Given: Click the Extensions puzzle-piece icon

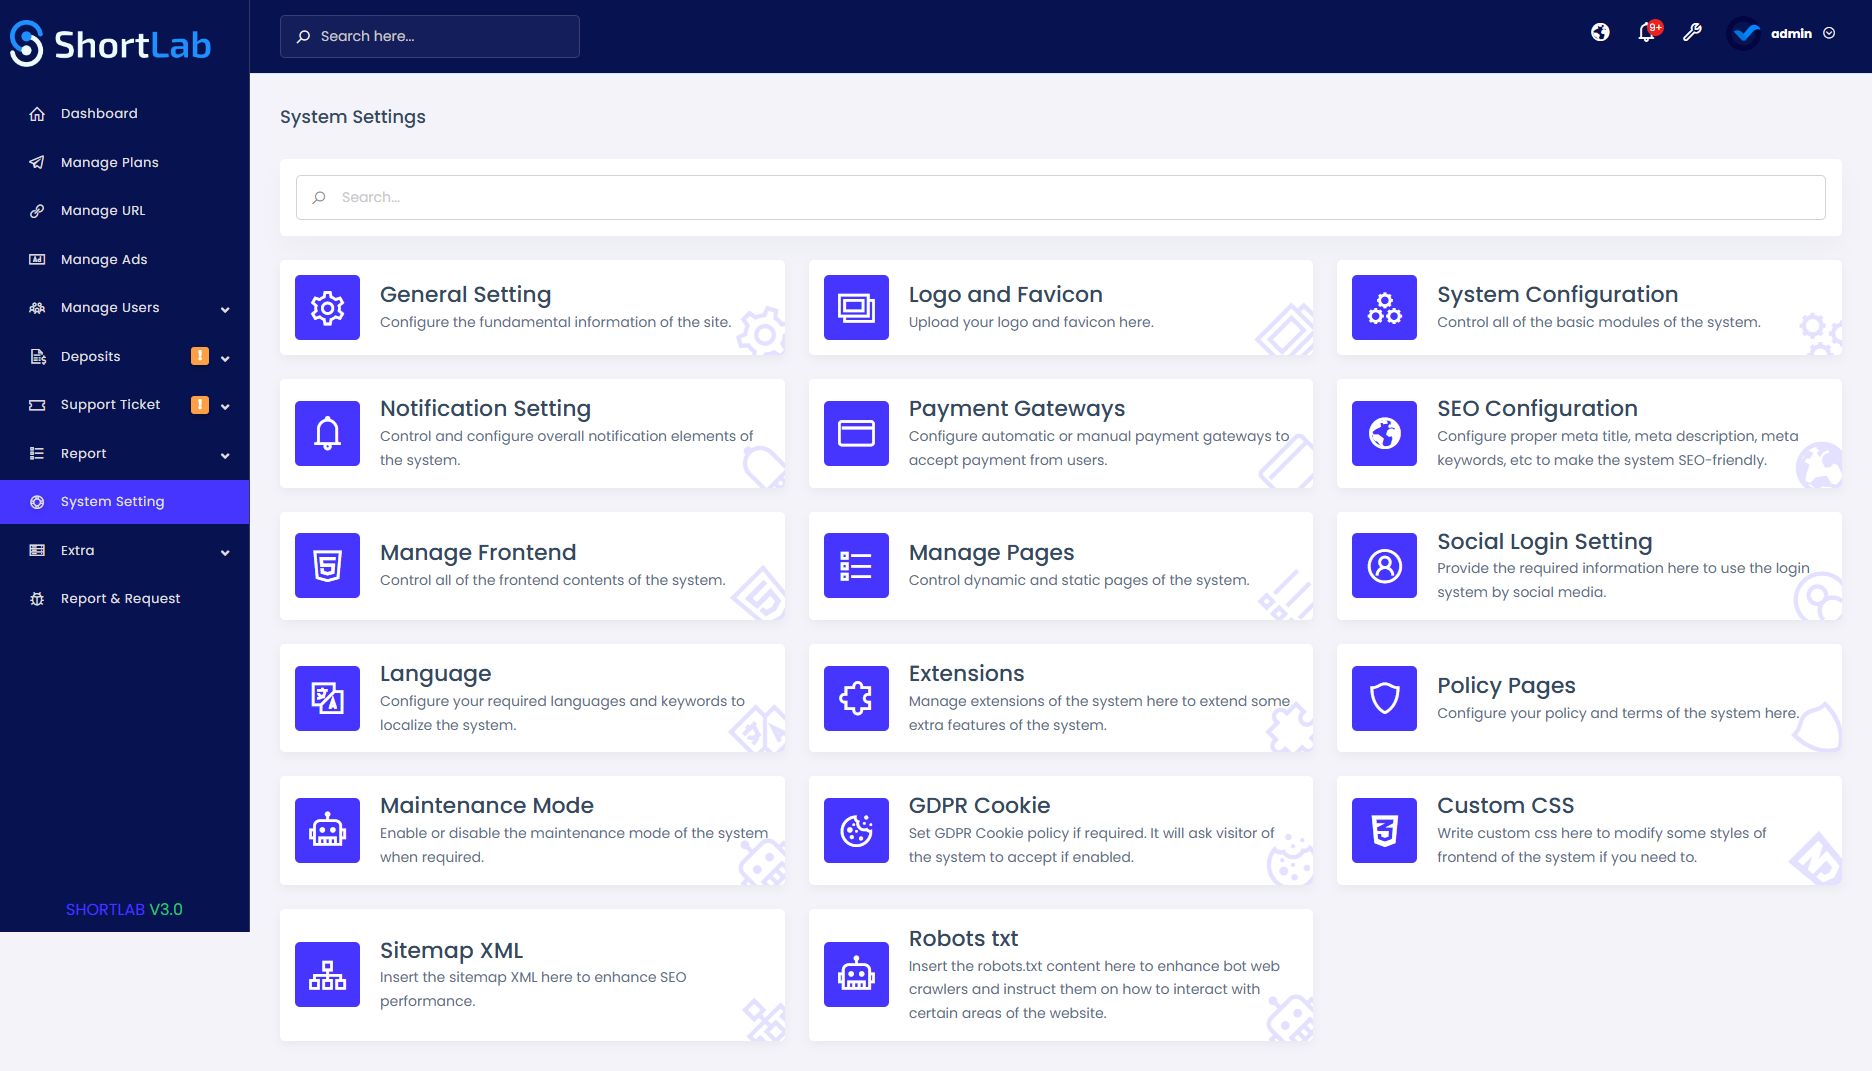Looking at the screenshot, I should tap(855, 698).
